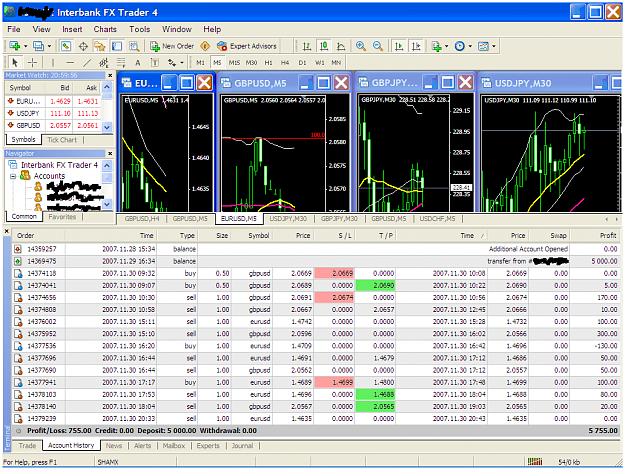This screenshot has width=625, height=470.
Task: Open the Favorites tab in Navigator
Action: click(62, 217)
